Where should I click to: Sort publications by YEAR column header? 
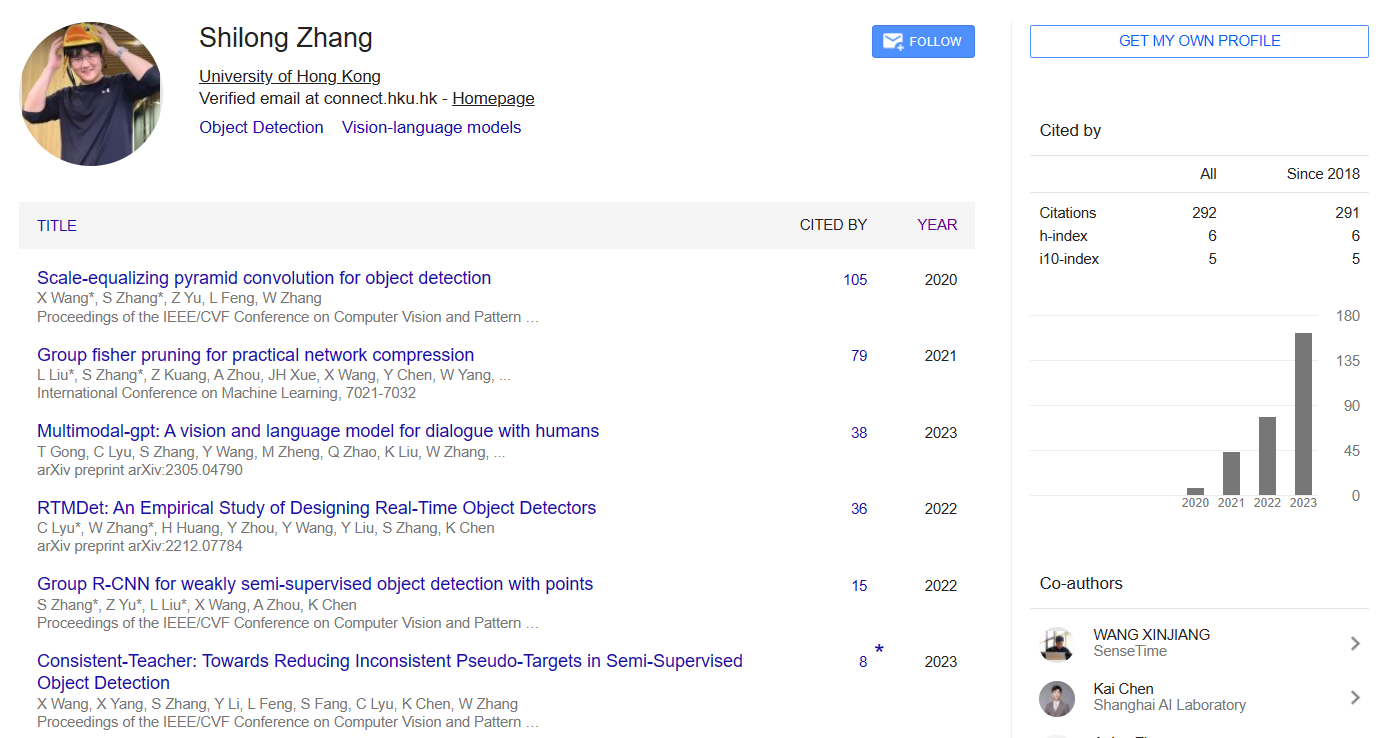click(937, 225)
